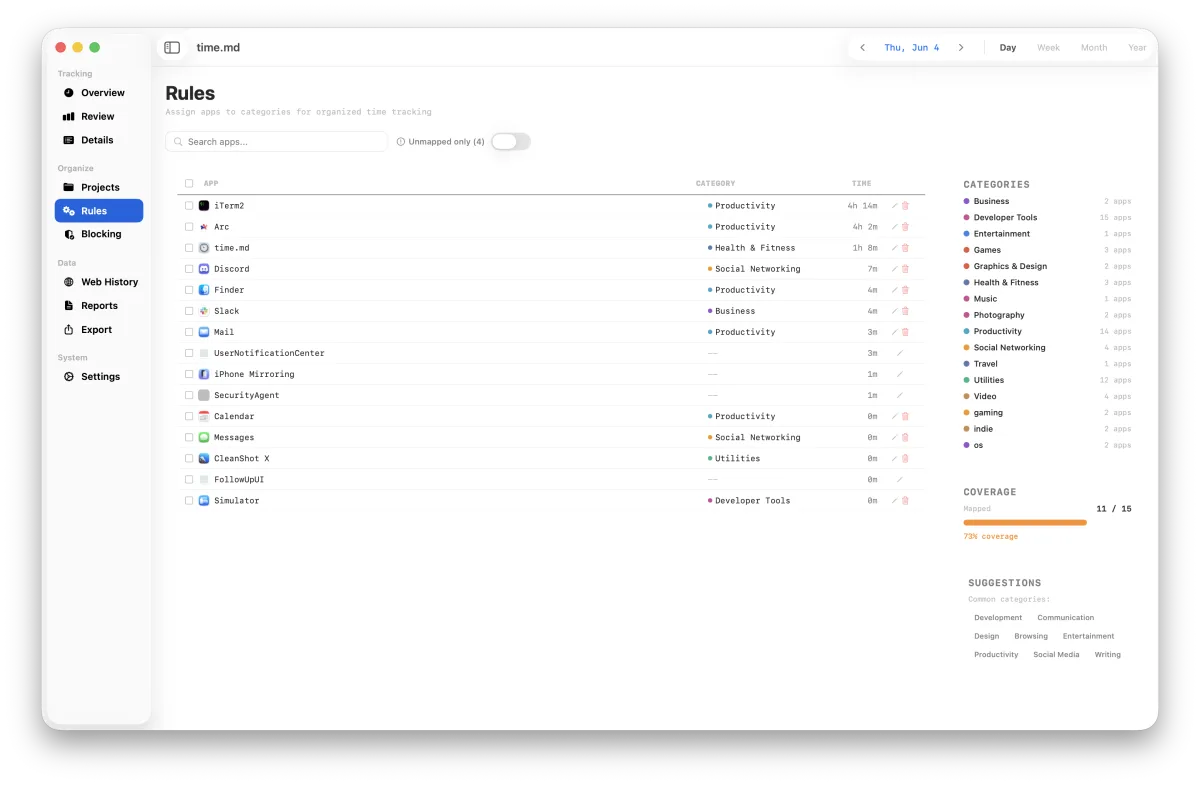The height and width of the screenshot is (785, 1200).
Task: Edit the Slack rule pencil icon
Action: [895, 311]
